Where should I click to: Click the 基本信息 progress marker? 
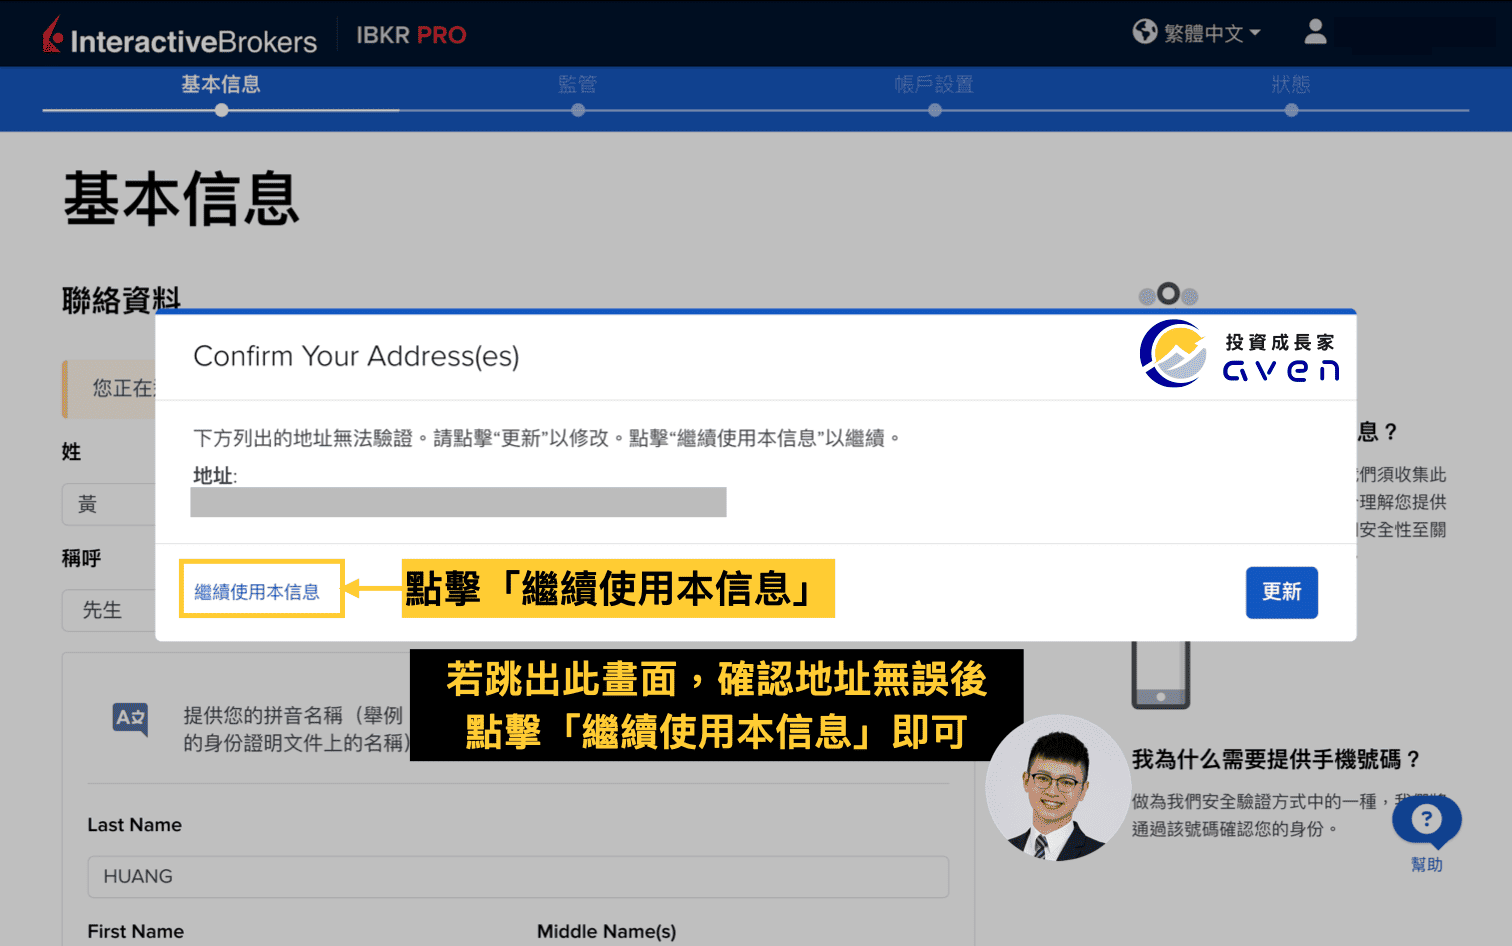(x=220, y=110)
